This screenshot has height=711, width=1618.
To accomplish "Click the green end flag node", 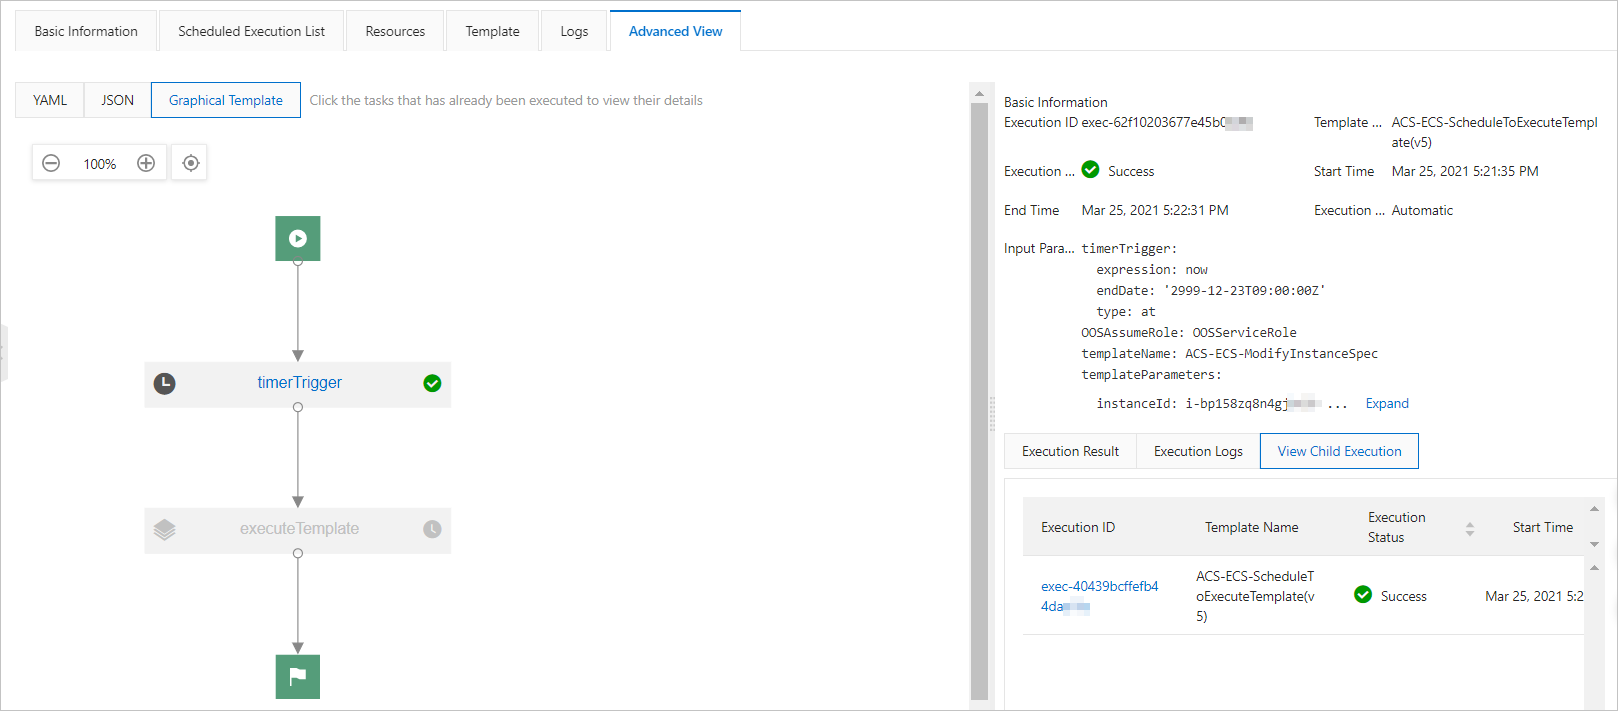I will tap(298, 677).
